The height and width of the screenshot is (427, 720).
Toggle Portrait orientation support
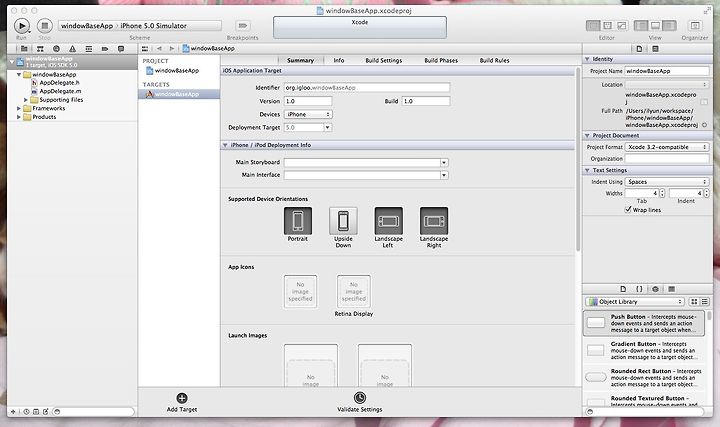tap(298, 221)
